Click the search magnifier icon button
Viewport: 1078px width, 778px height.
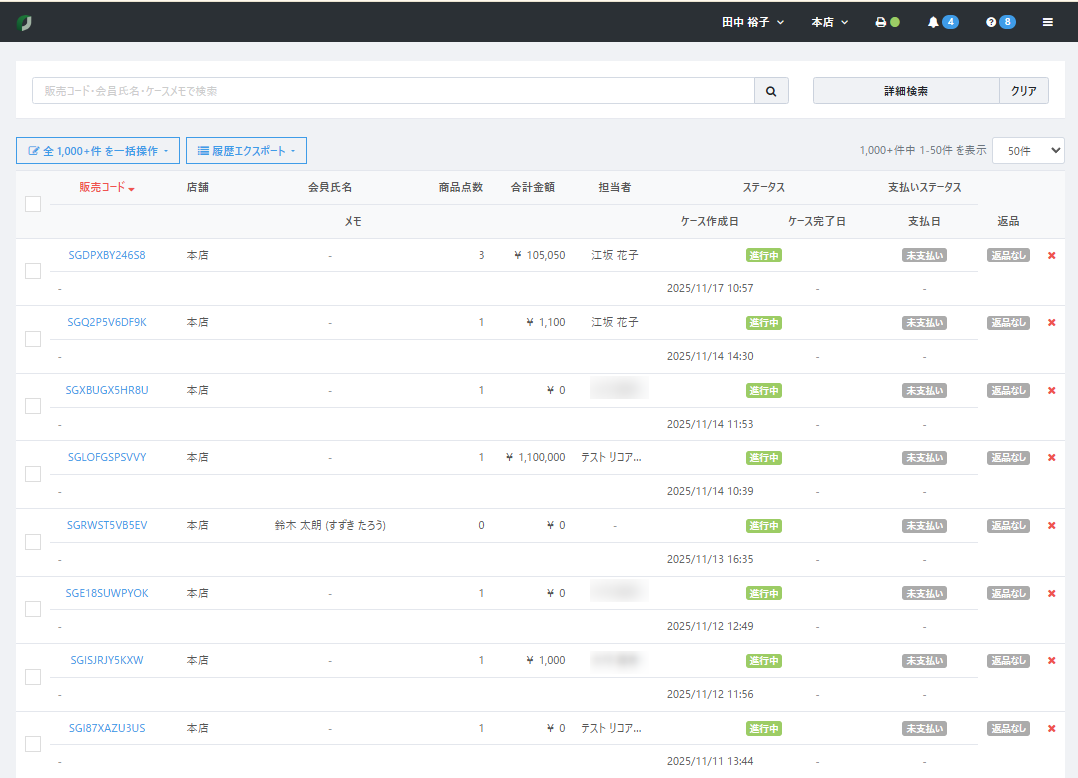pyautogui.click(x=771, y=91)
